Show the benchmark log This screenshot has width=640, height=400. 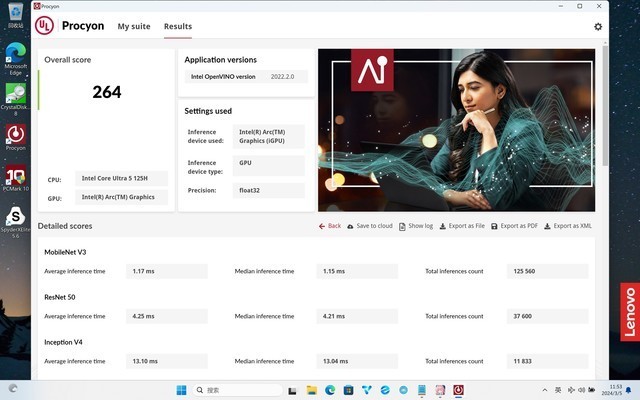(416, 226)
